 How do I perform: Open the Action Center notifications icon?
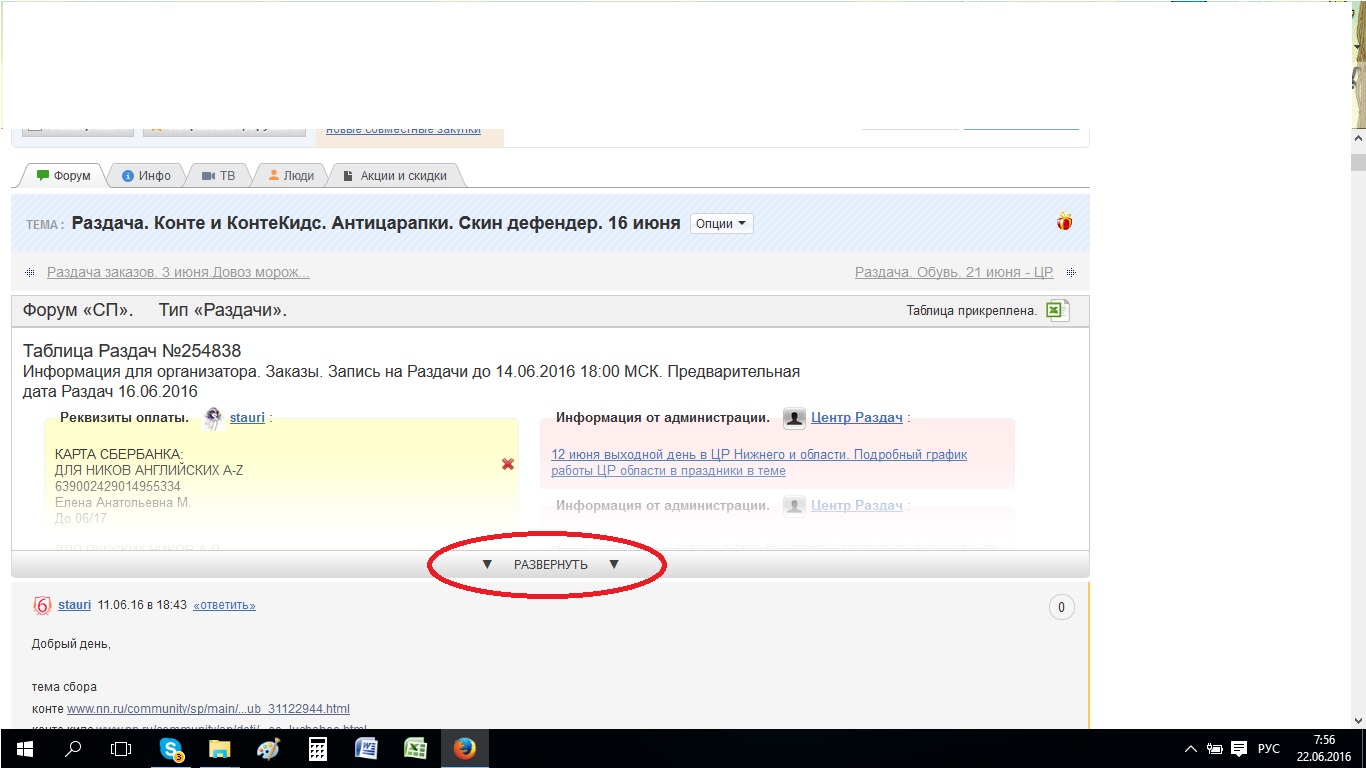pyautogui.click(x=1239, y=749)
